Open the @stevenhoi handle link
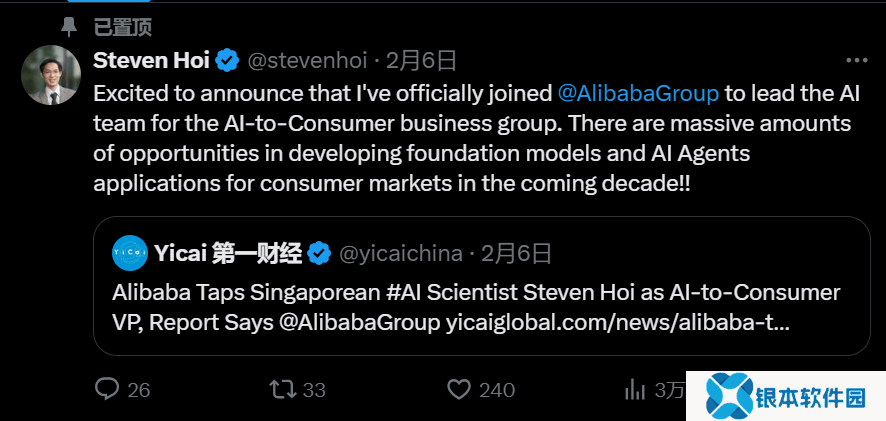This screenshot has height=421, width=886. click(307, 61)
